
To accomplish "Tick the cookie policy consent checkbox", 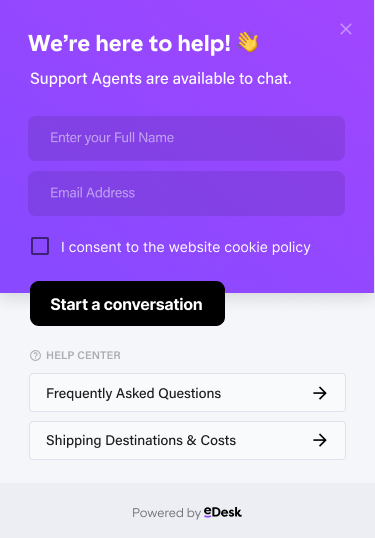I will (40, 246).
